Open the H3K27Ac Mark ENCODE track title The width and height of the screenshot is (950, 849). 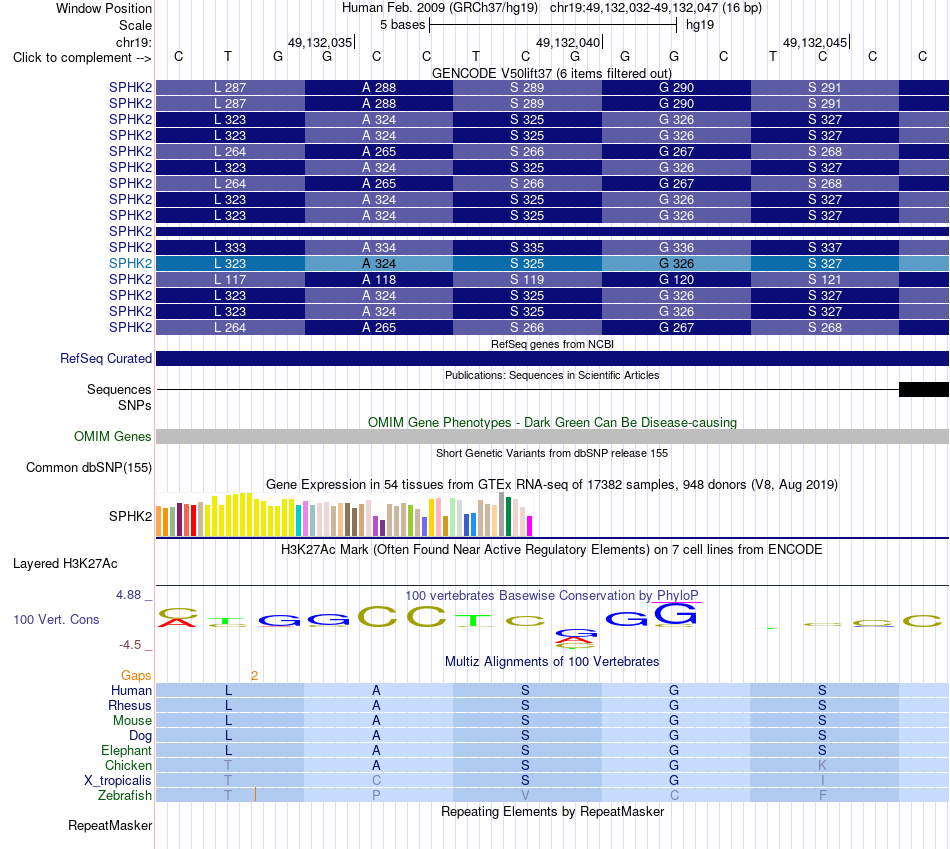pyautogui.click(x=552, y=550)
